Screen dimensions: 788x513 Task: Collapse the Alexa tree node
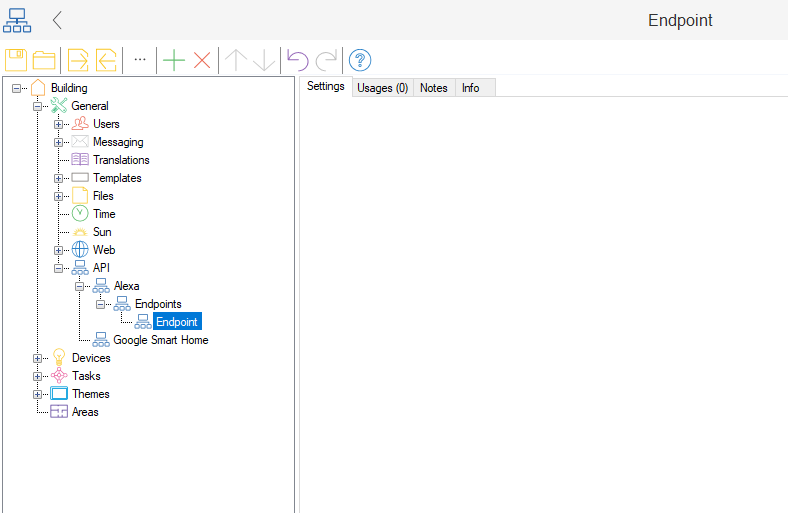[80, 286]
